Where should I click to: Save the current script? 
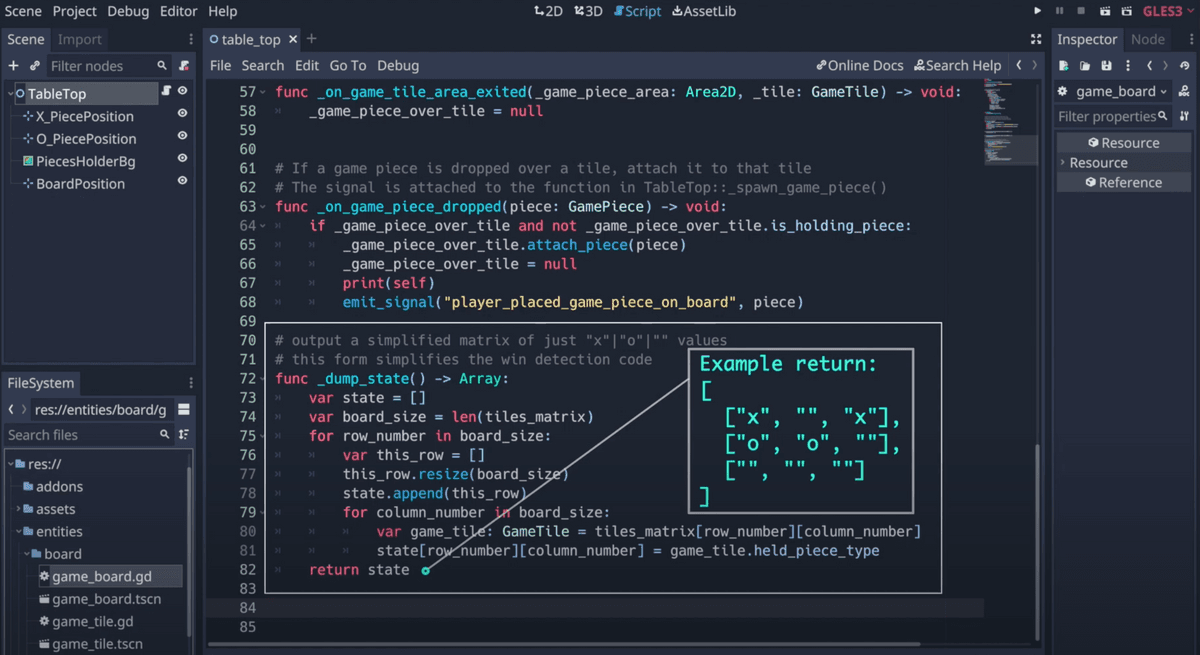(x=220, y=65)
